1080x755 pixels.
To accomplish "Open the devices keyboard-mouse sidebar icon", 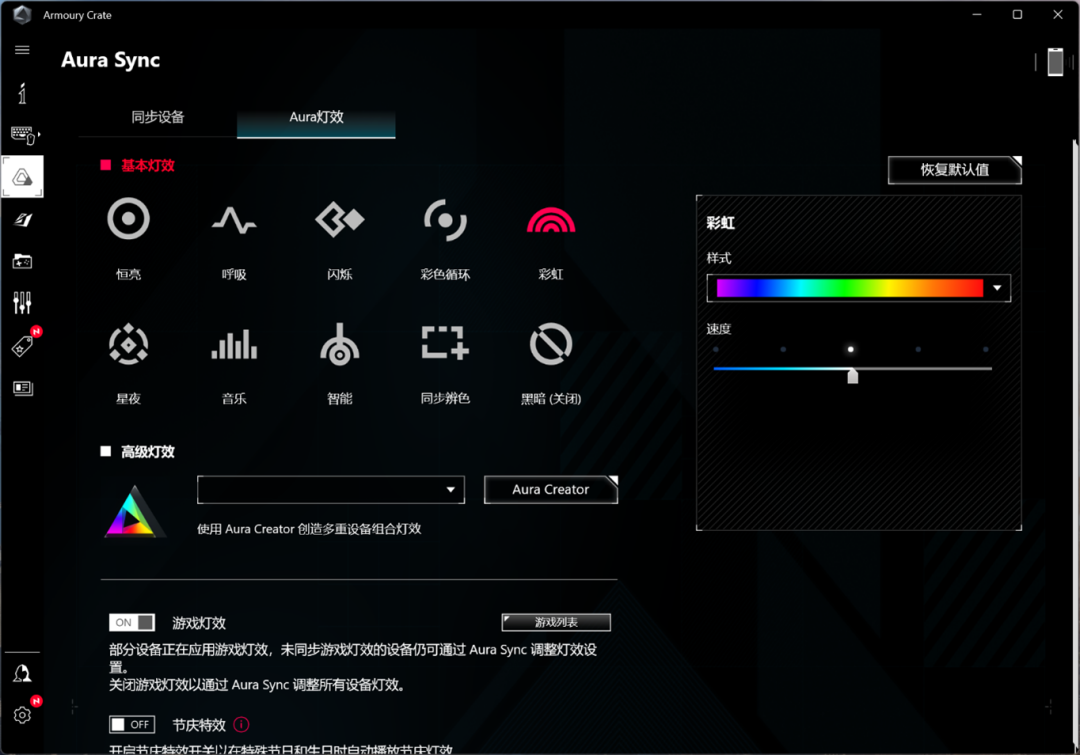I will click(25, 135).
